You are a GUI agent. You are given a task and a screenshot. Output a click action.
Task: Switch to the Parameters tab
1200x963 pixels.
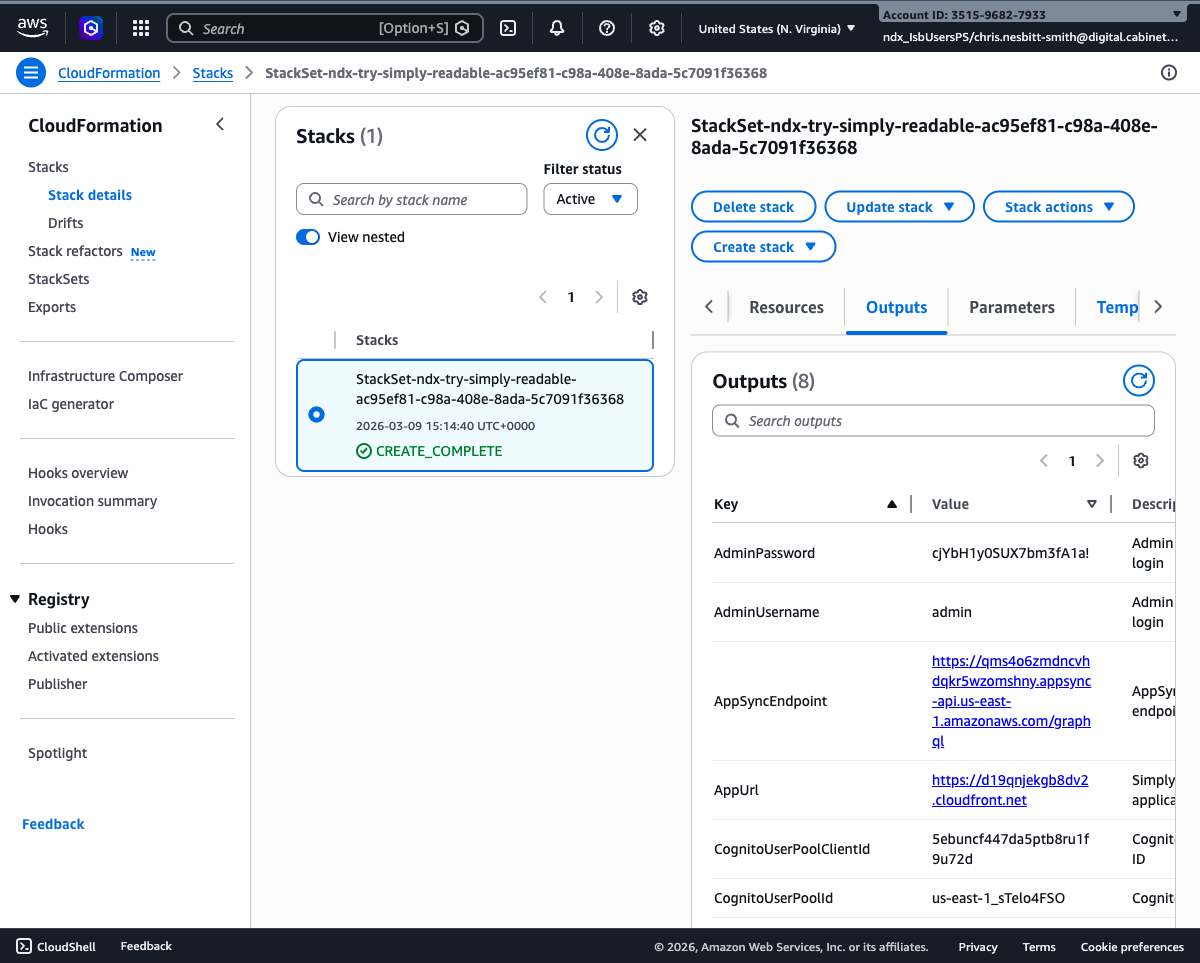(1011, 307)
